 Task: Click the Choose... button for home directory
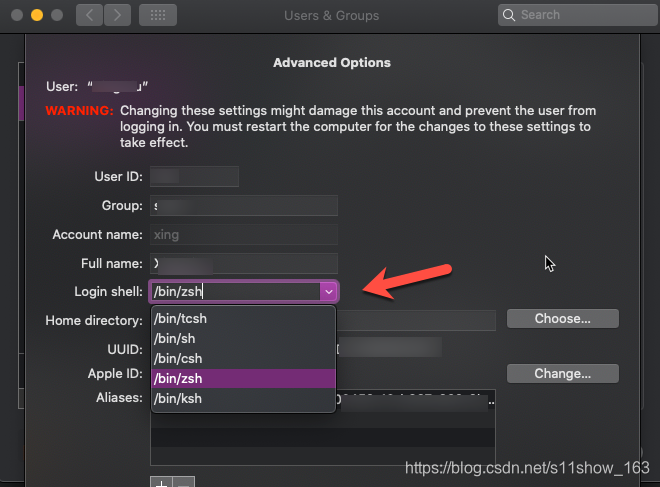point(562,319)
